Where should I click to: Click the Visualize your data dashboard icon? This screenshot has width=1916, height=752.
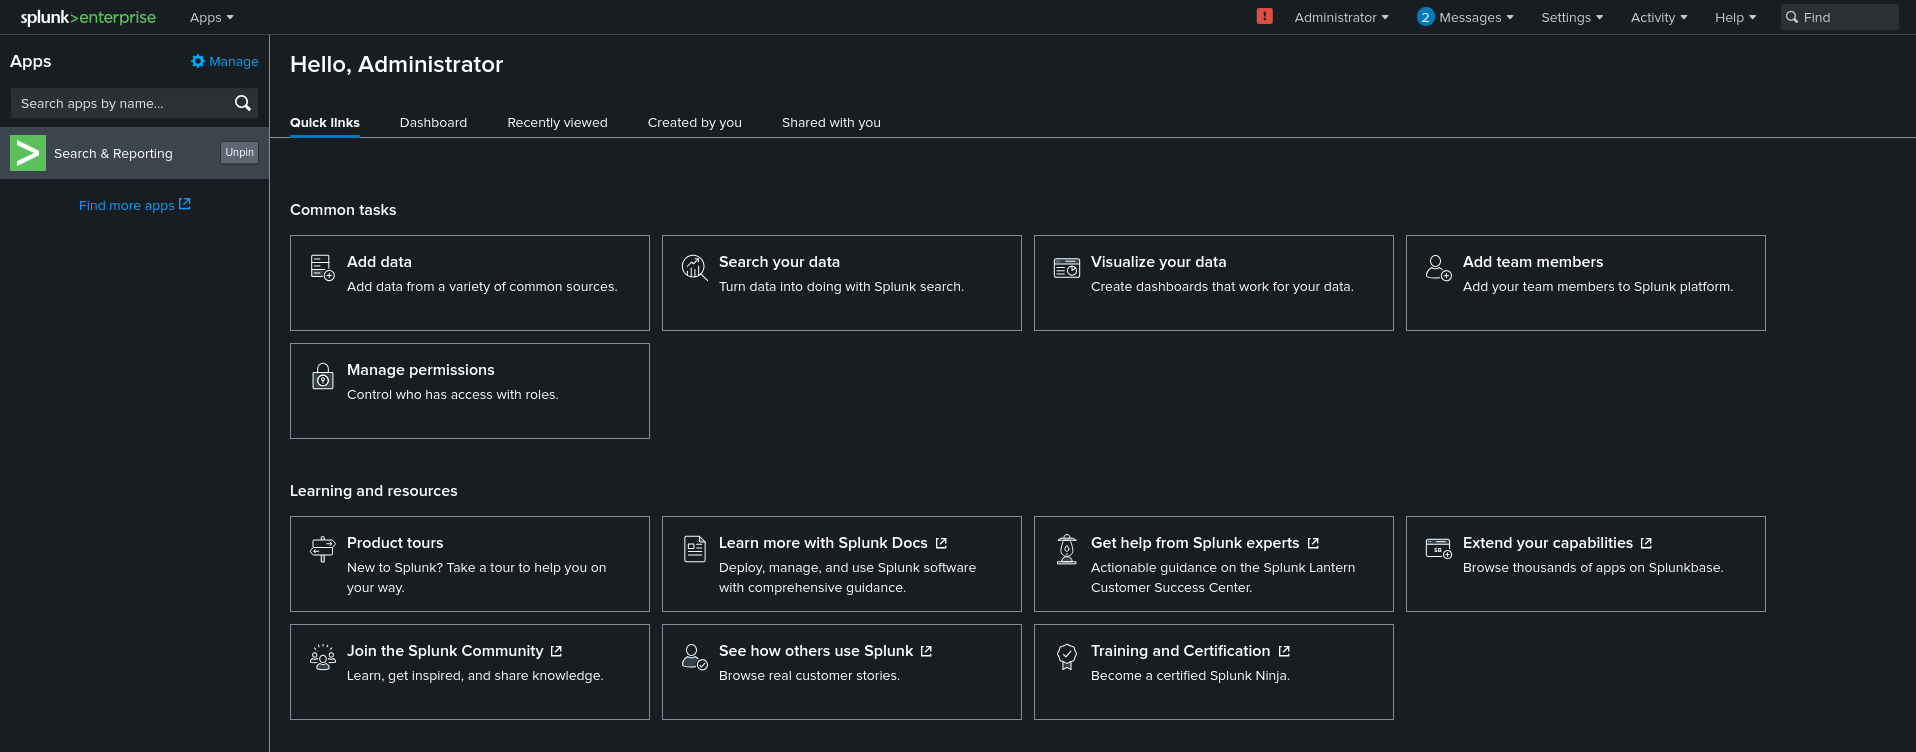[x=1066, y=267]
